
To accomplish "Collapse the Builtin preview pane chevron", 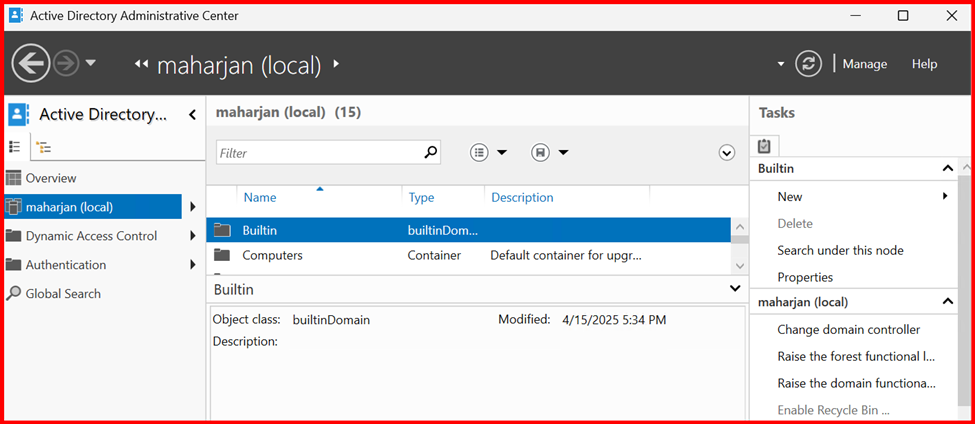I will click(736, 288).
